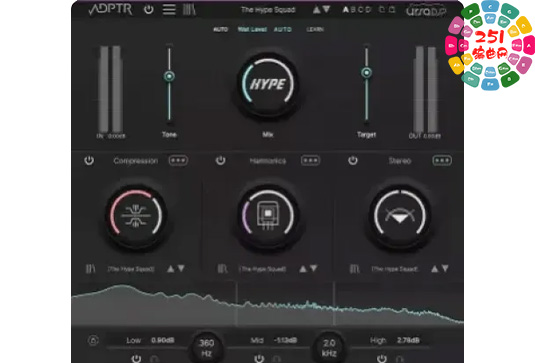The width and height of the screenshot is (535, 363).
Task: Solo the High band with headphone icon
Action: coord(399,359)
